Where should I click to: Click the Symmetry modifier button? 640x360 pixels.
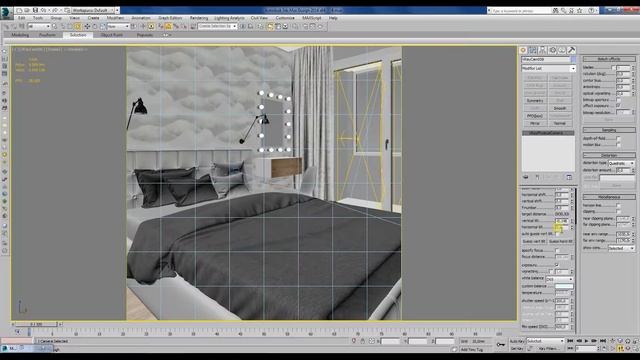(x=535, y=100)
